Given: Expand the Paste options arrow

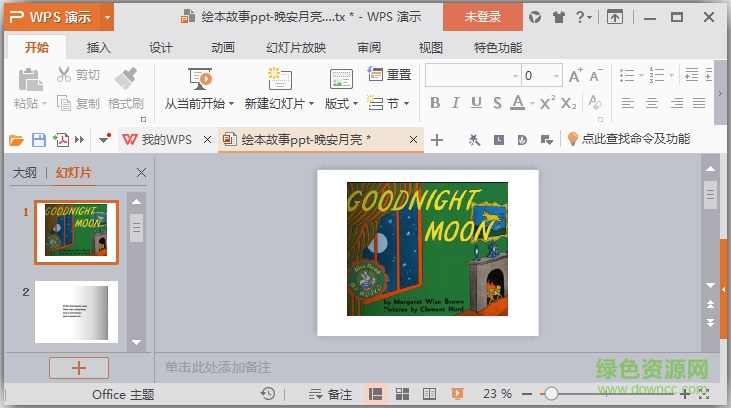Looking at the screenshot, I should coord(44,104).
